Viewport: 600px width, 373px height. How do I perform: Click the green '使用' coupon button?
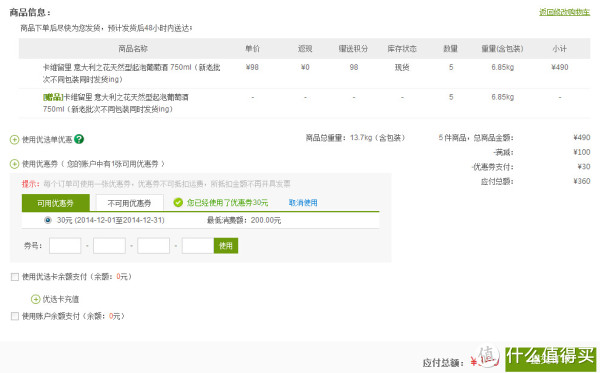click(226, 246)
